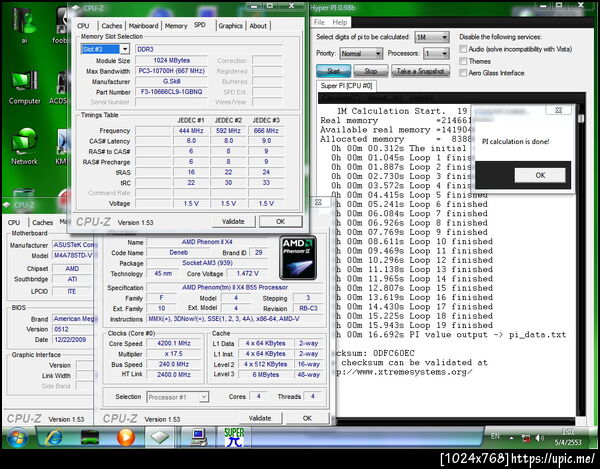Click the AMD Phenom II logo
The image size is (600, 469).
click(298, 257)
